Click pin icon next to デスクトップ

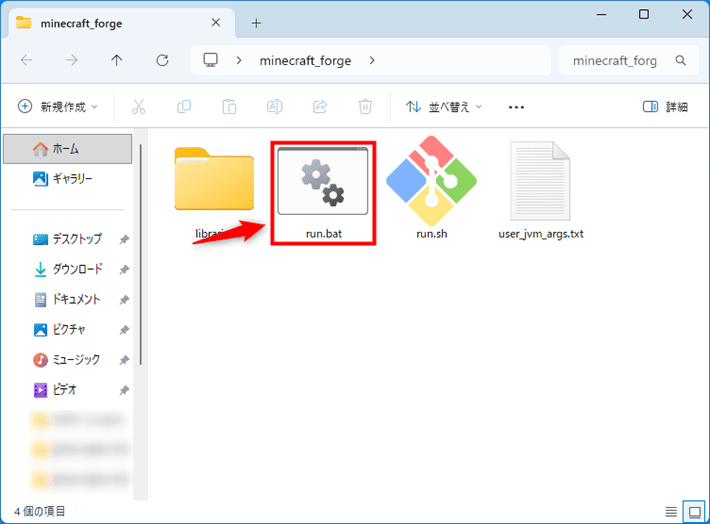click(x=124, y=239)
